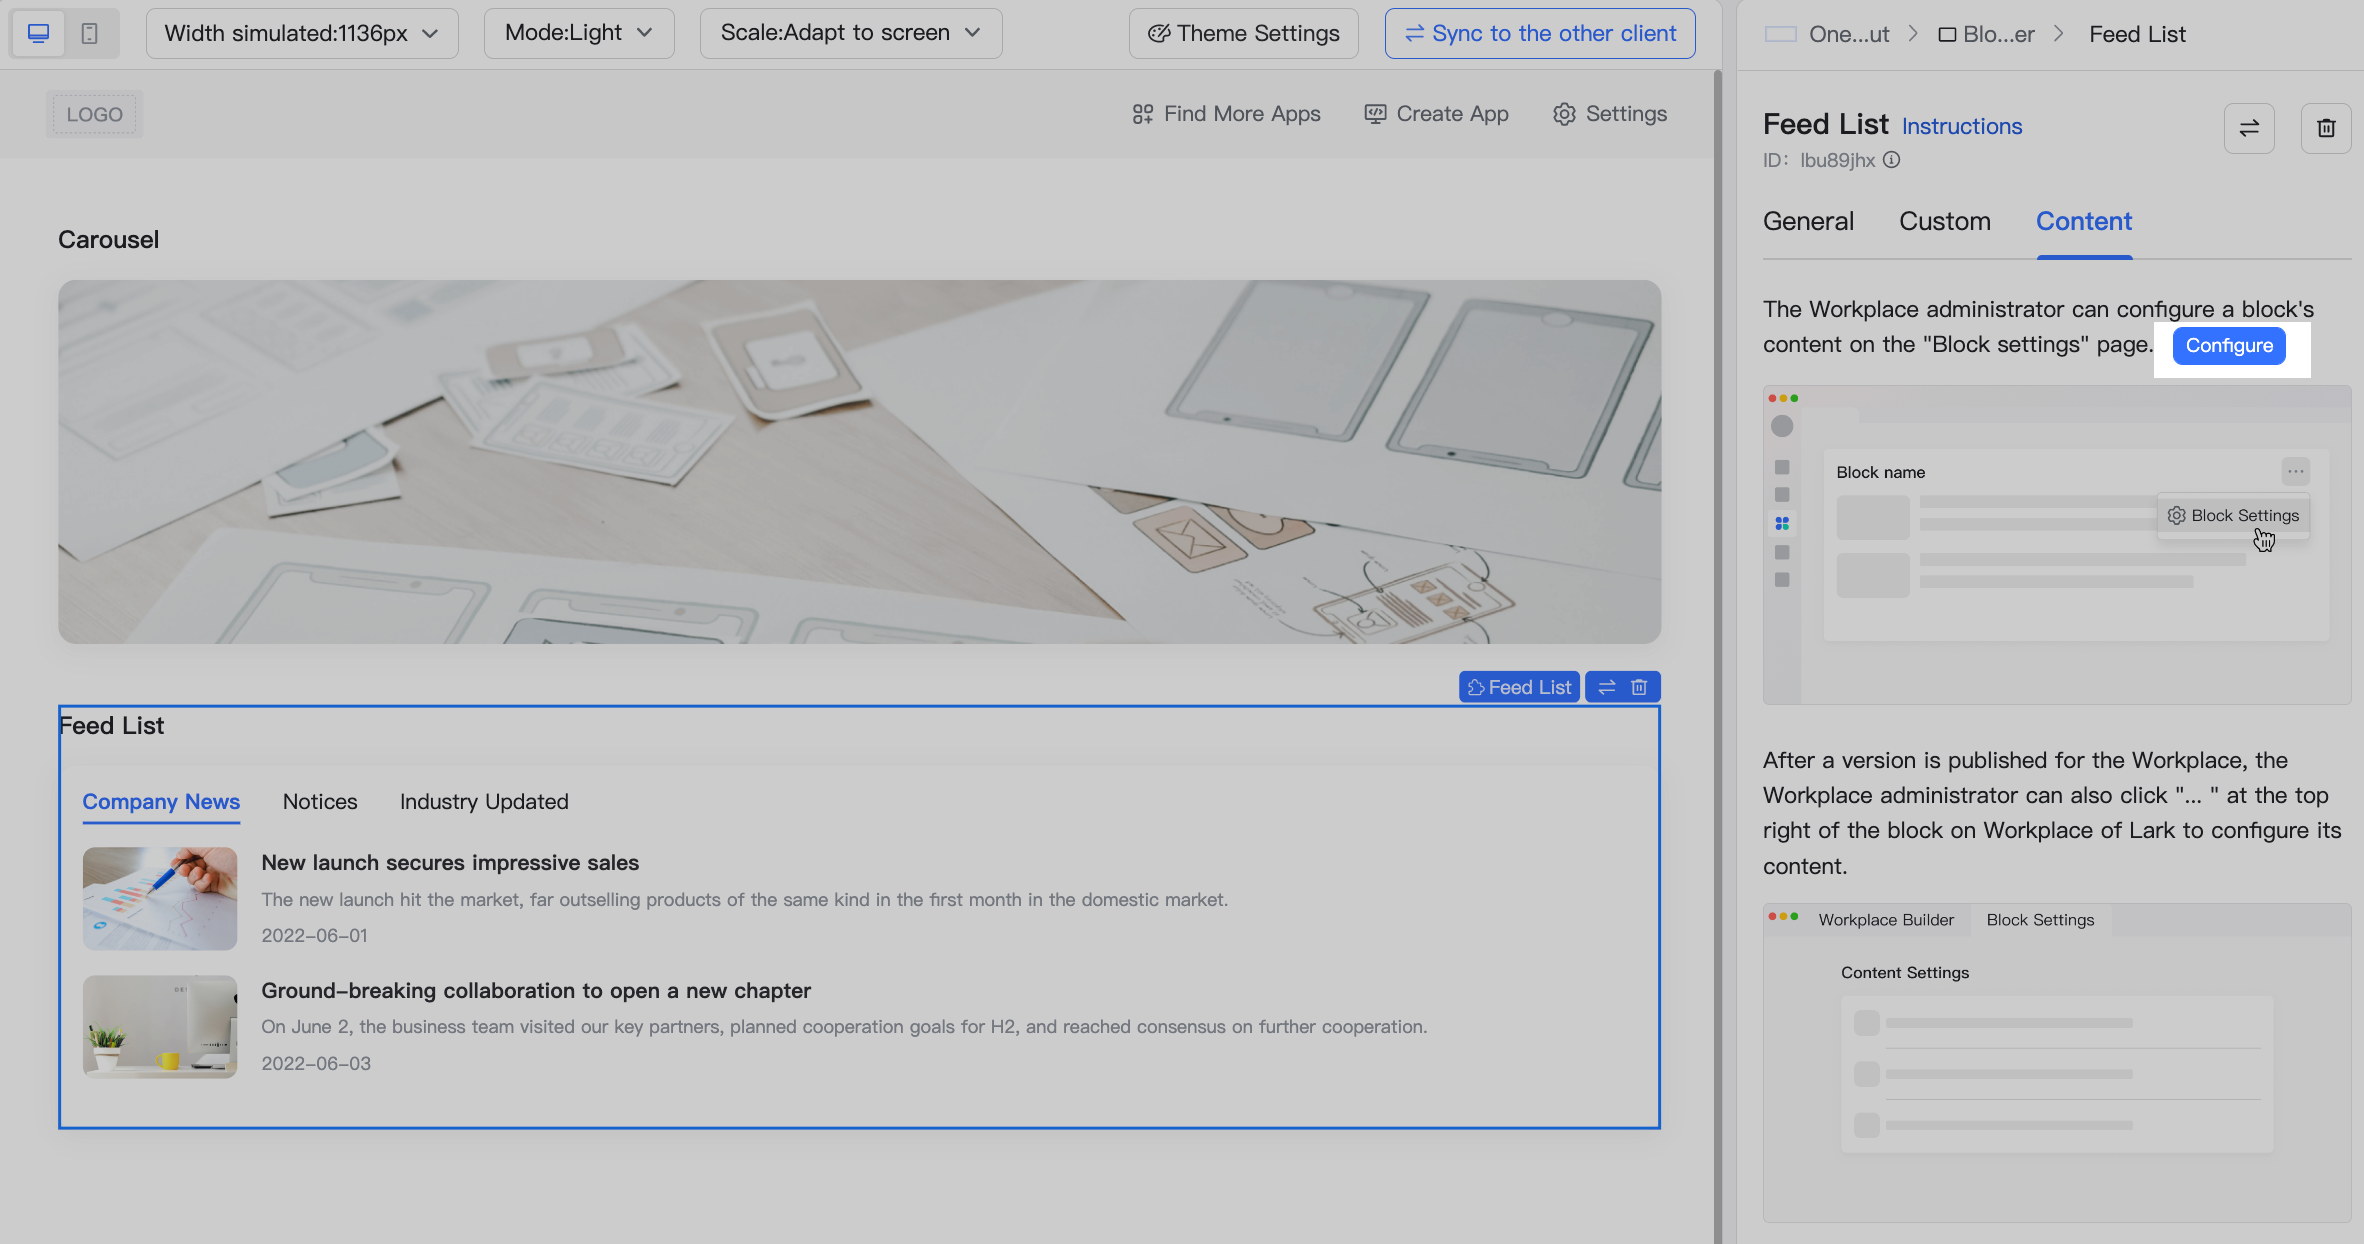This screenshot has width=2364, height=1244.
Task: Select the Notices feed tab
Action: tap(319, 802)
